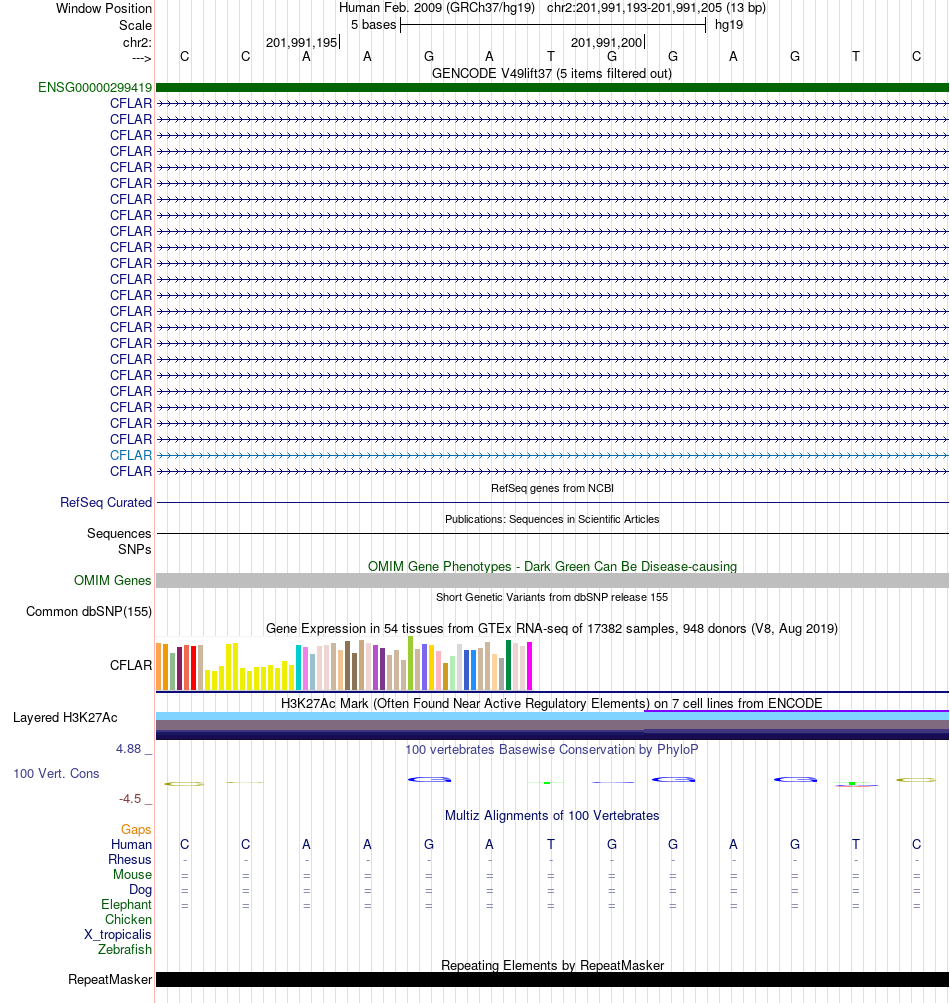Click the Multiz Alignments of 100 Vertebrates title
The height and width of the screenshot is (1003, 950).
(x=551, y=816)
